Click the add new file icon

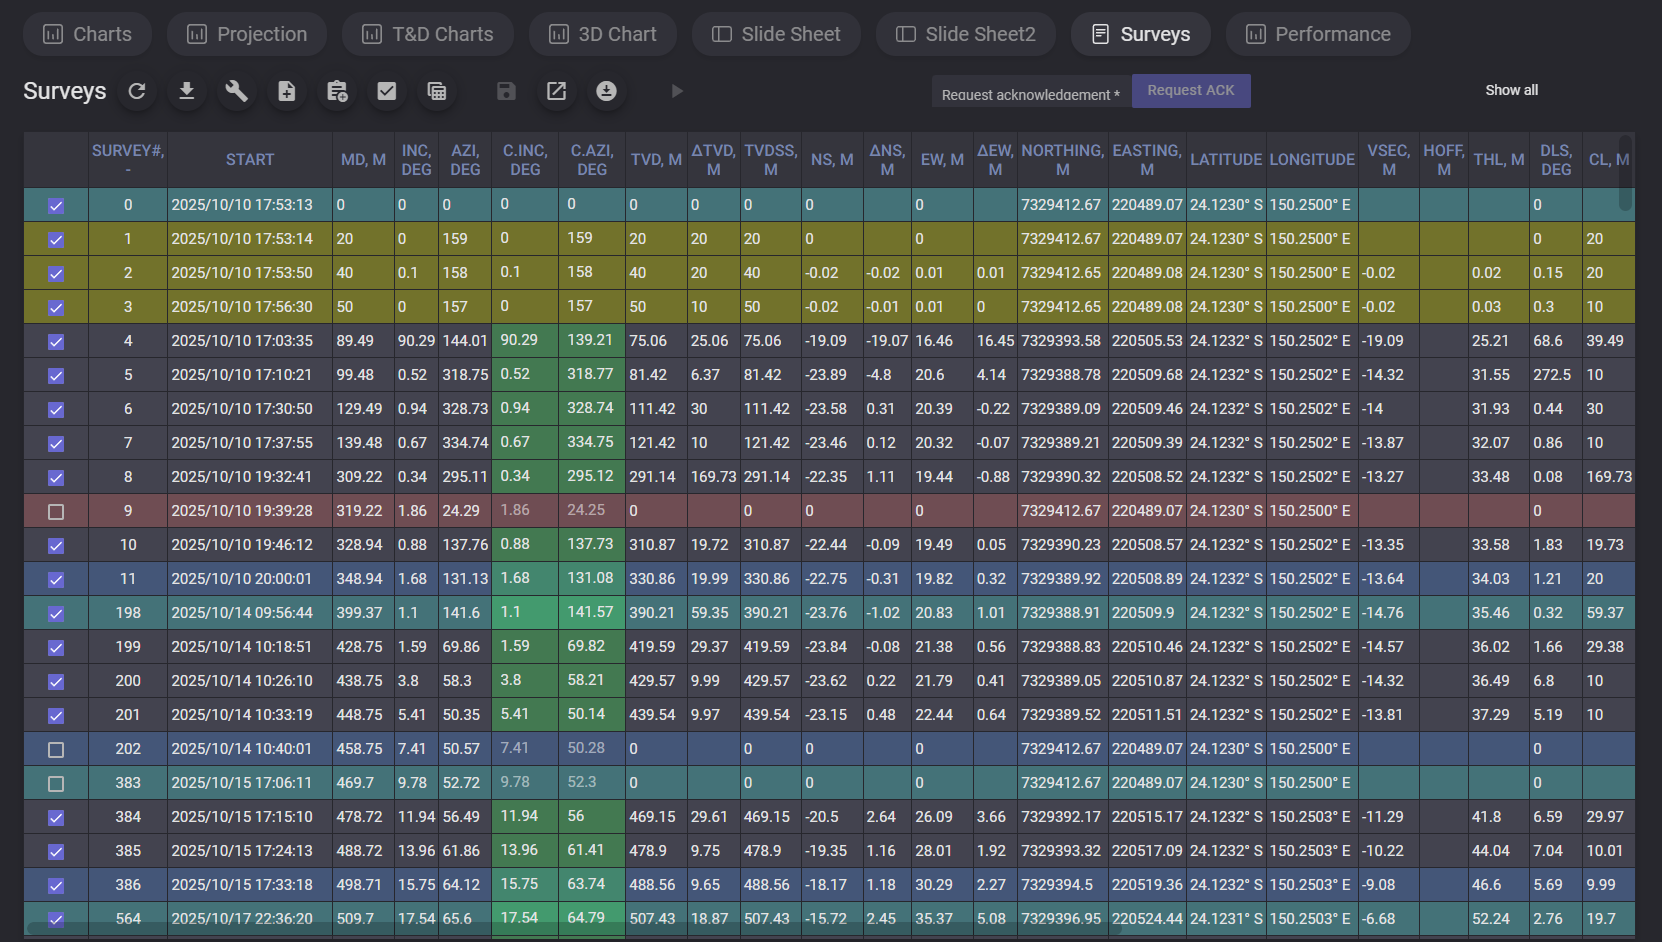click(x=286, y=91)
